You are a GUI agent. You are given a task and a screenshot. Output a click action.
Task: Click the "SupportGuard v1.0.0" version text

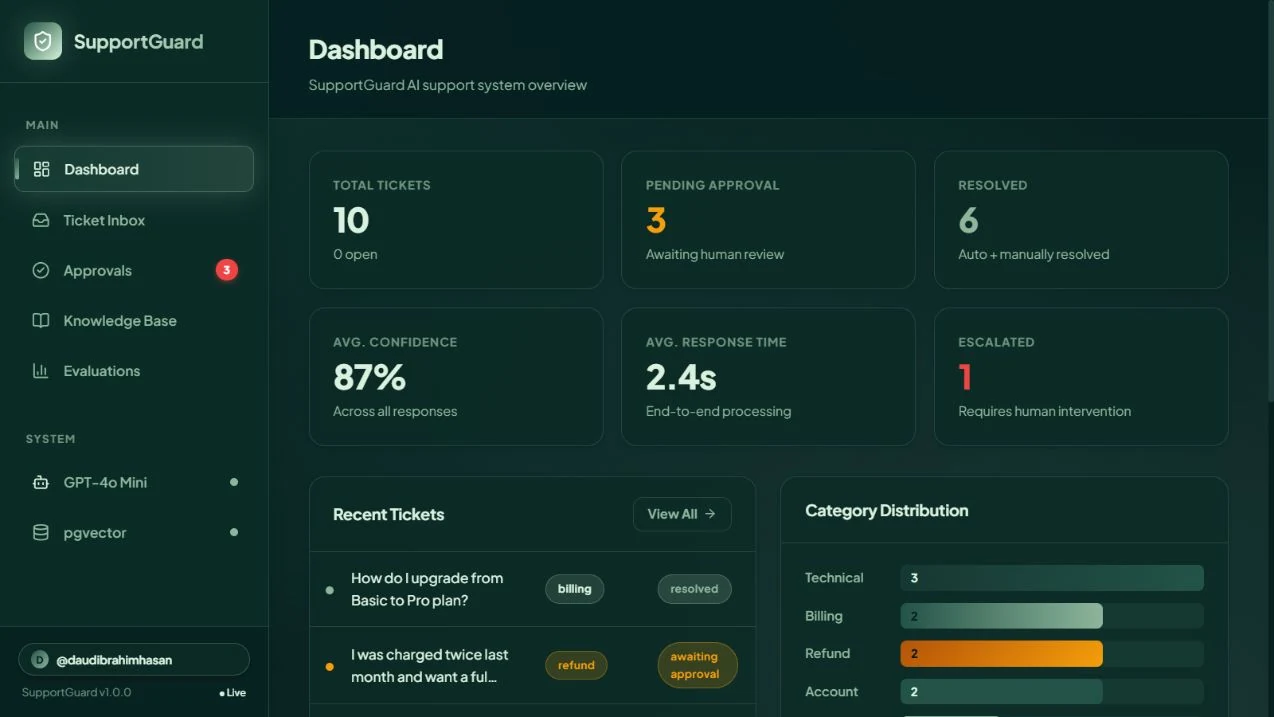pos(76,692)
